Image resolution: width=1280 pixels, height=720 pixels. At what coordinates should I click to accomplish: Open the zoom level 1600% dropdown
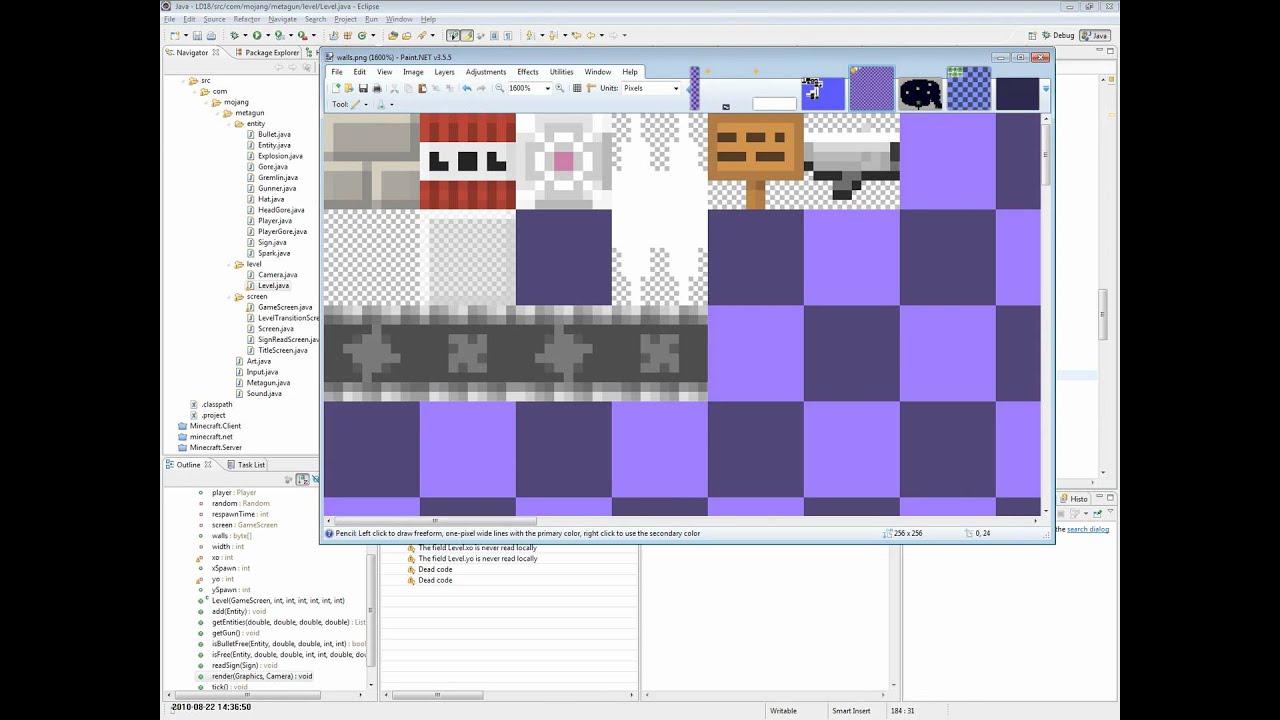pyautogui.click(x=548, y=88)
